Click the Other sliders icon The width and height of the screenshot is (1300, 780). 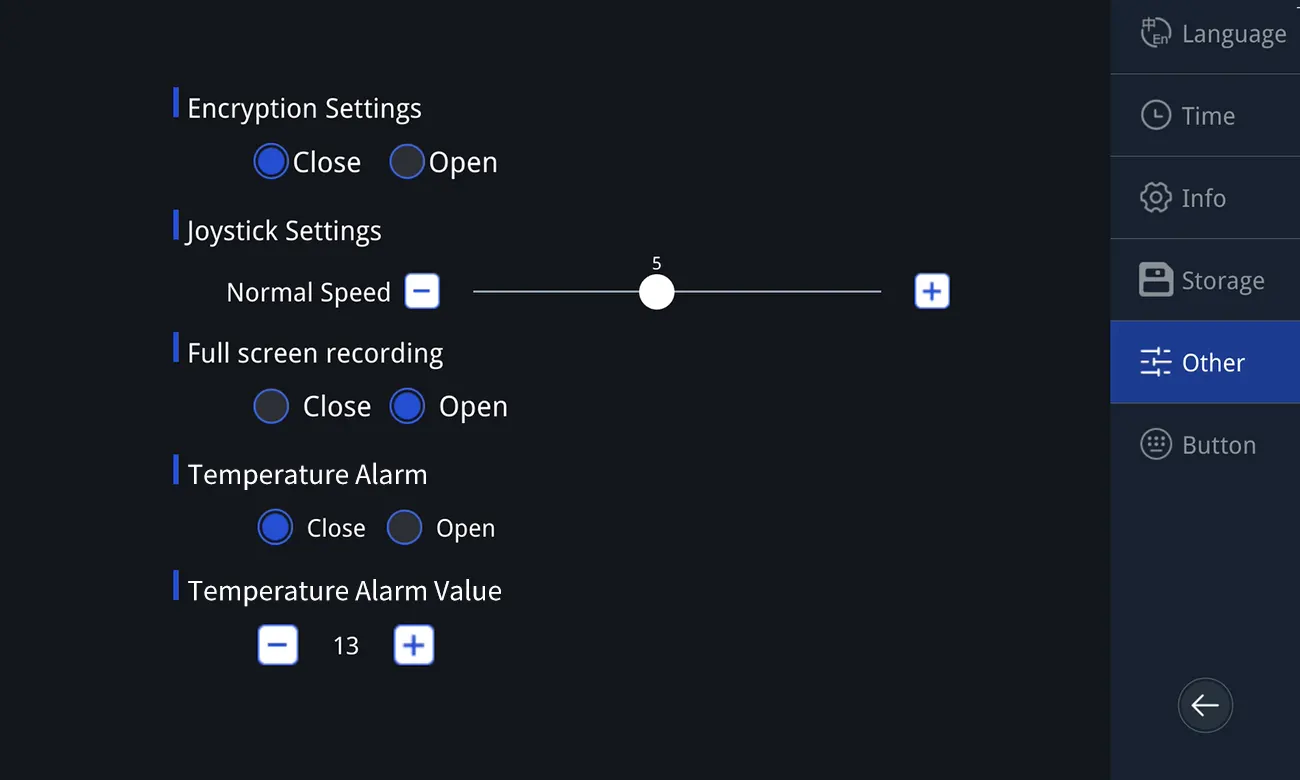1156,362
